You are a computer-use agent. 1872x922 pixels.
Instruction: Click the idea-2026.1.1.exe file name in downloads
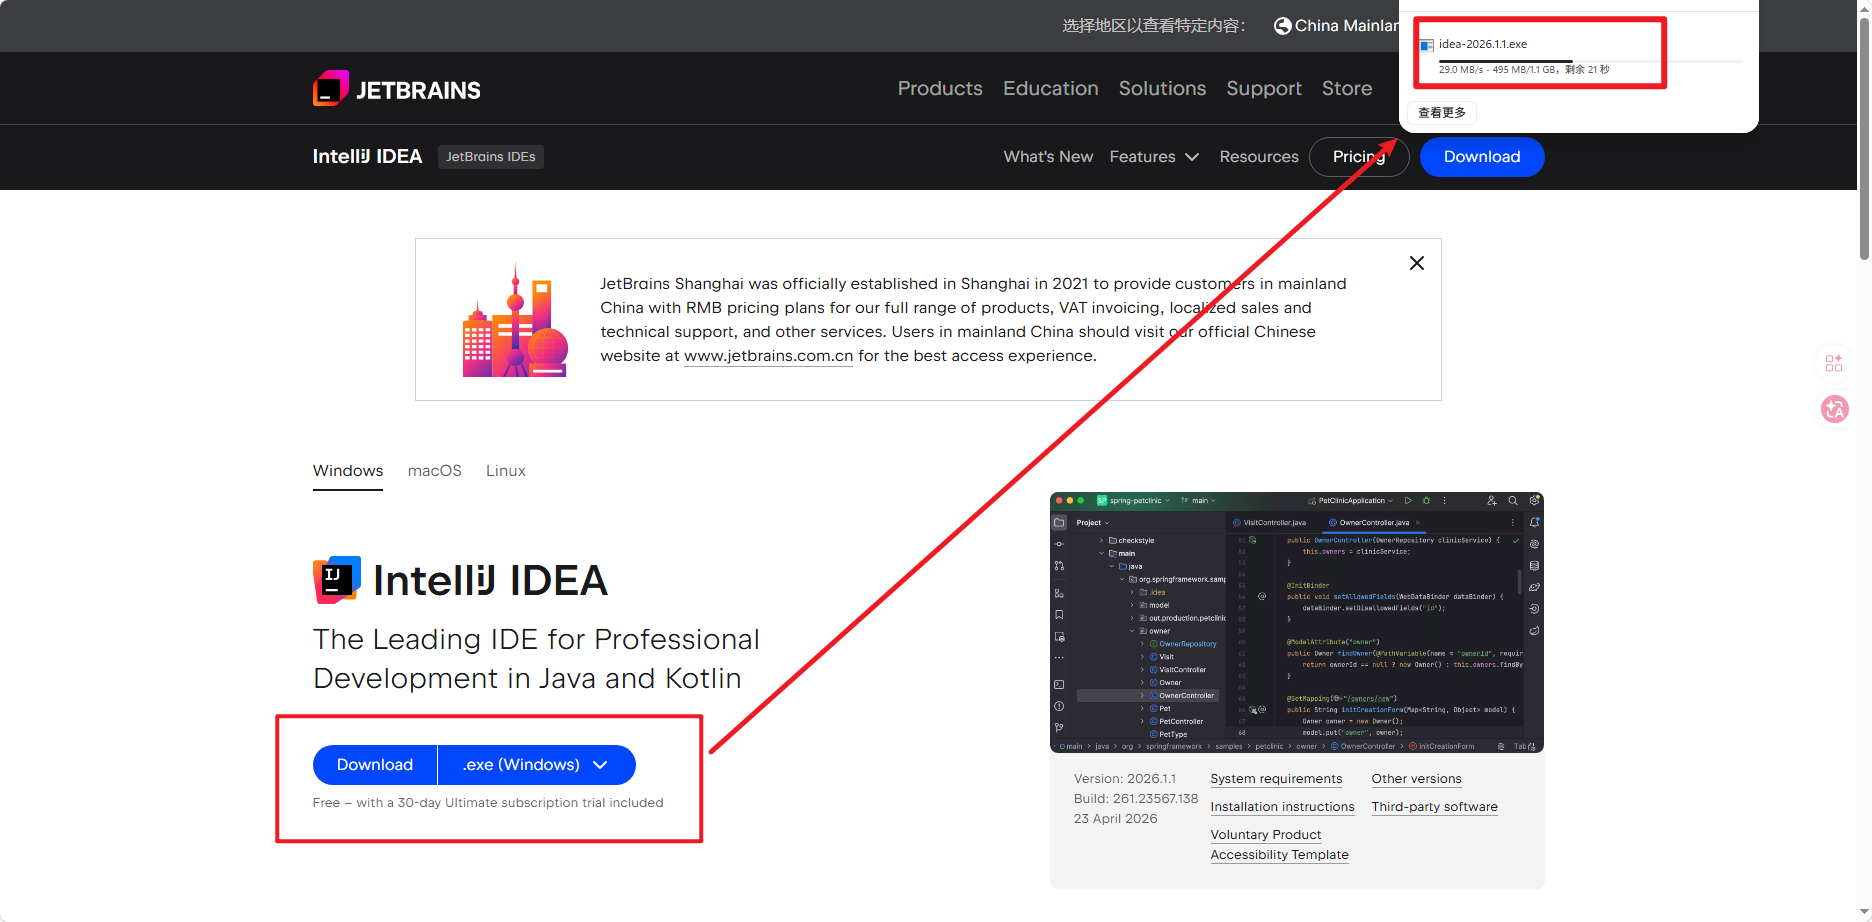(x=1483, y=44)
